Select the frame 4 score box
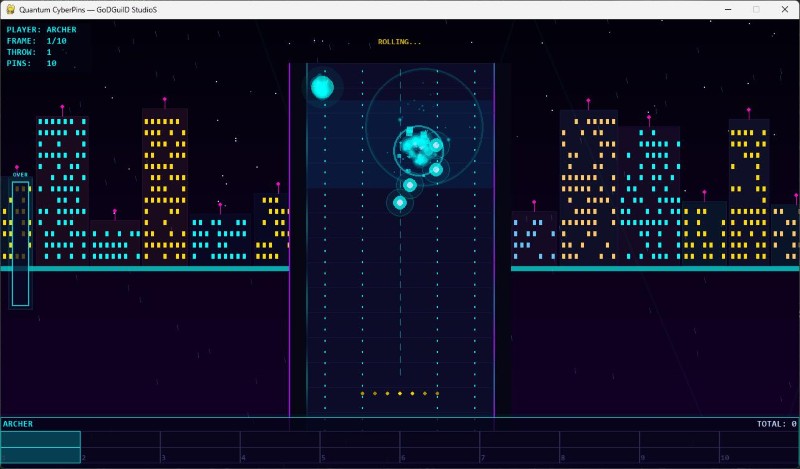Screen dimensions: 800x469 (280, 447)
